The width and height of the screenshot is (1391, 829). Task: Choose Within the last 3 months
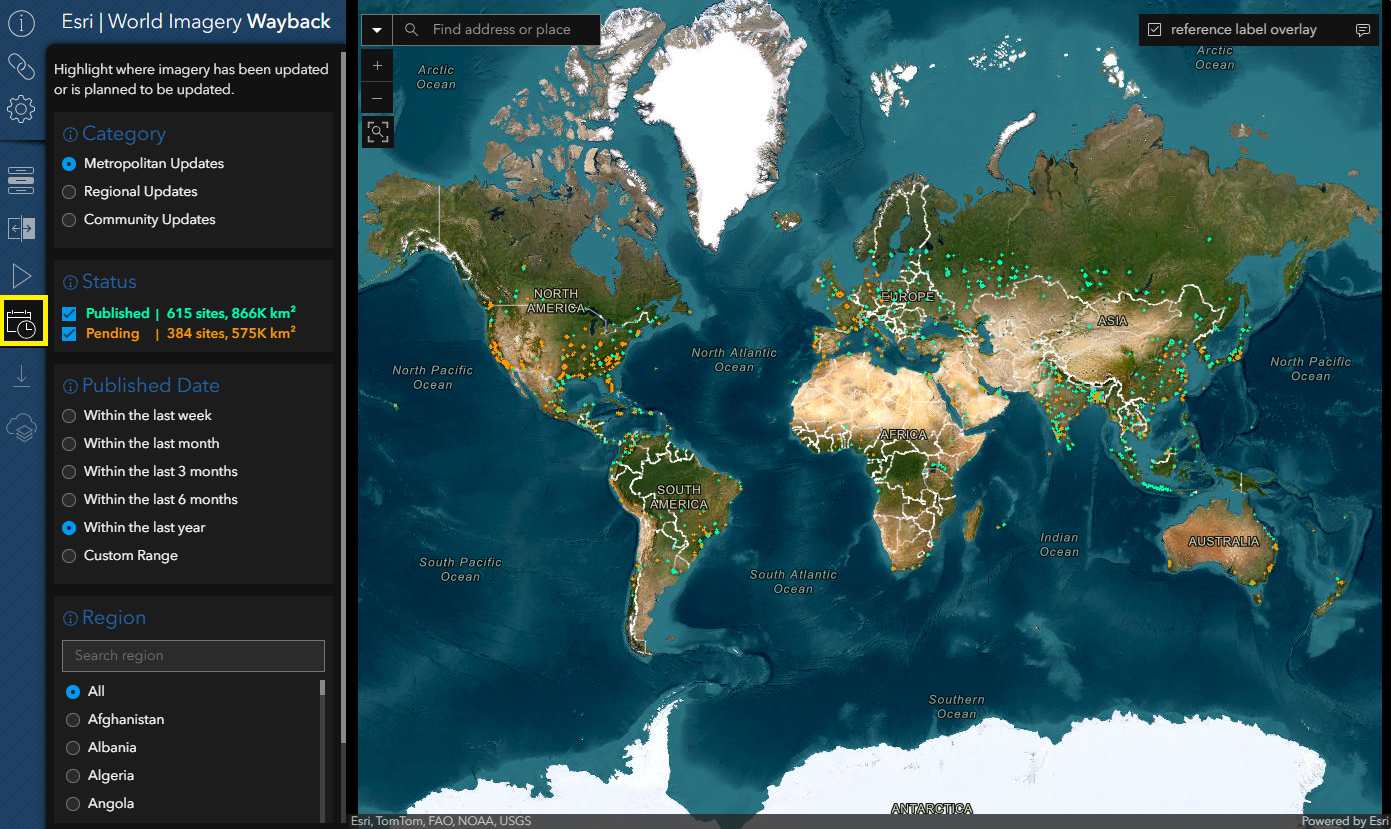(x=69, y=472)
